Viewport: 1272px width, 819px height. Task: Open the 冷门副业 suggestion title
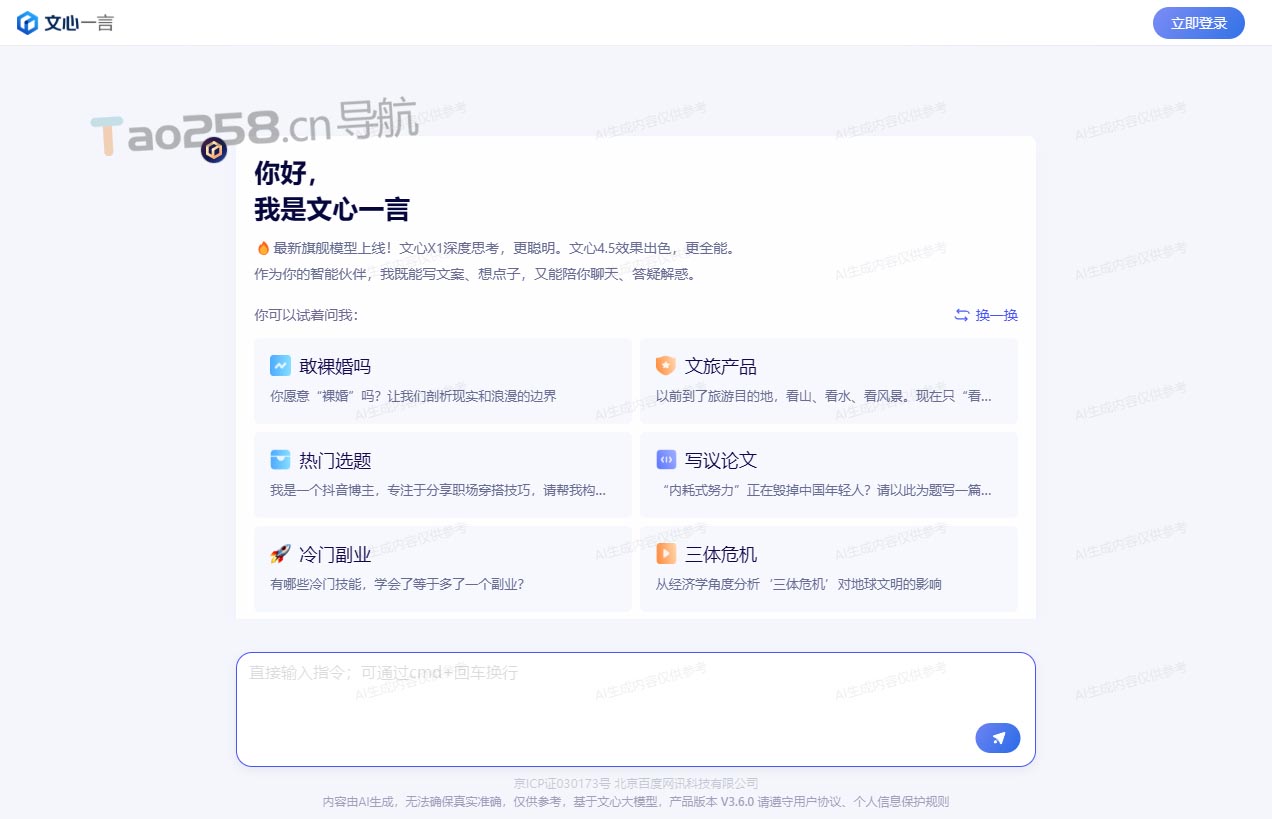point(335,554)
